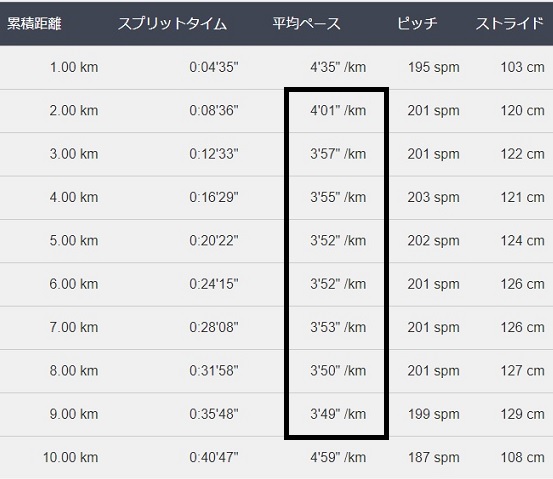Click the 累積距離 column header

(x=34, y=24)
